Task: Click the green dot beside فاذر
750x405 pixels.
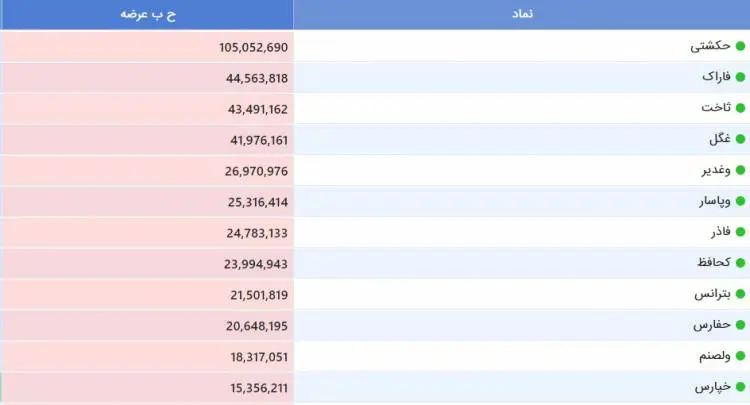Action: (x=740, y=232)
